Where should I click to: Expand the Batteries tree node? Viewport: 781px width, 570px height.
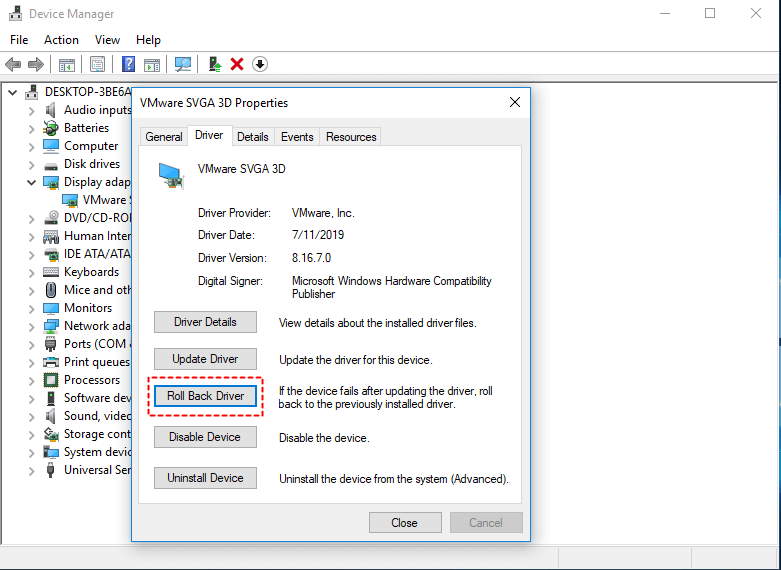pyautogui.click(x=31, y=129)
